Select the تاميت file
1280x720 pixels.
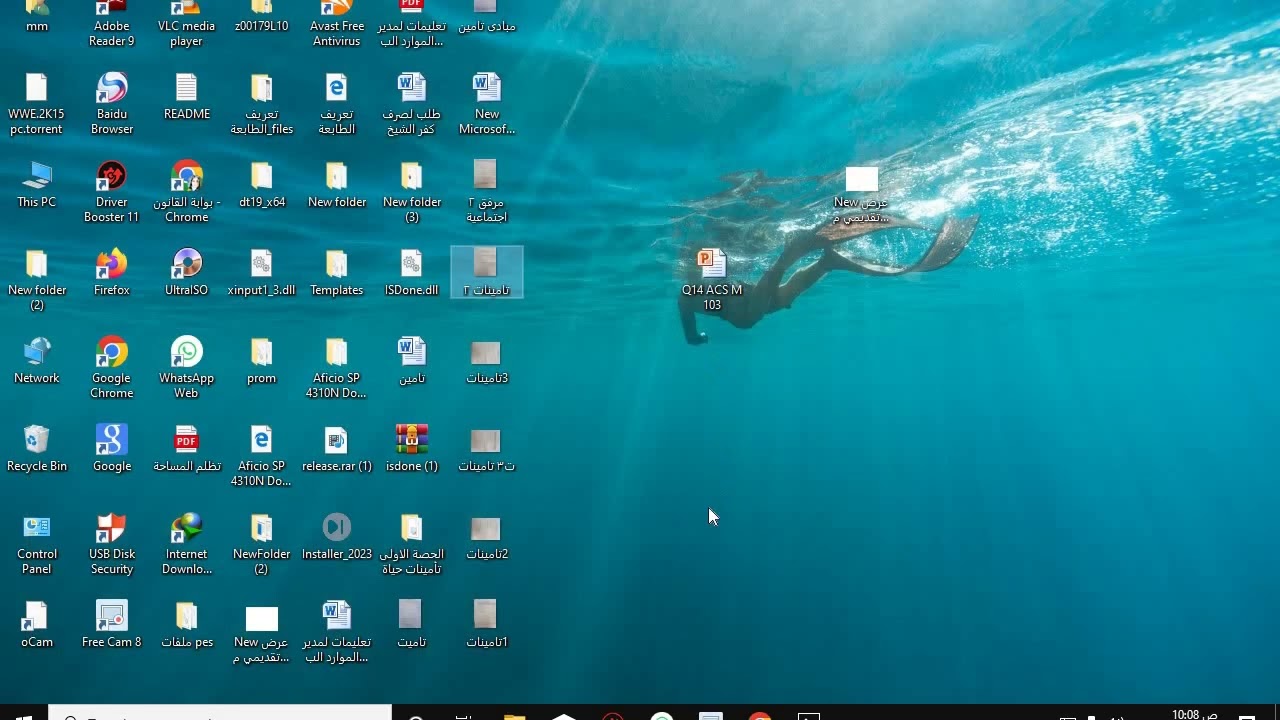(411, 625)
